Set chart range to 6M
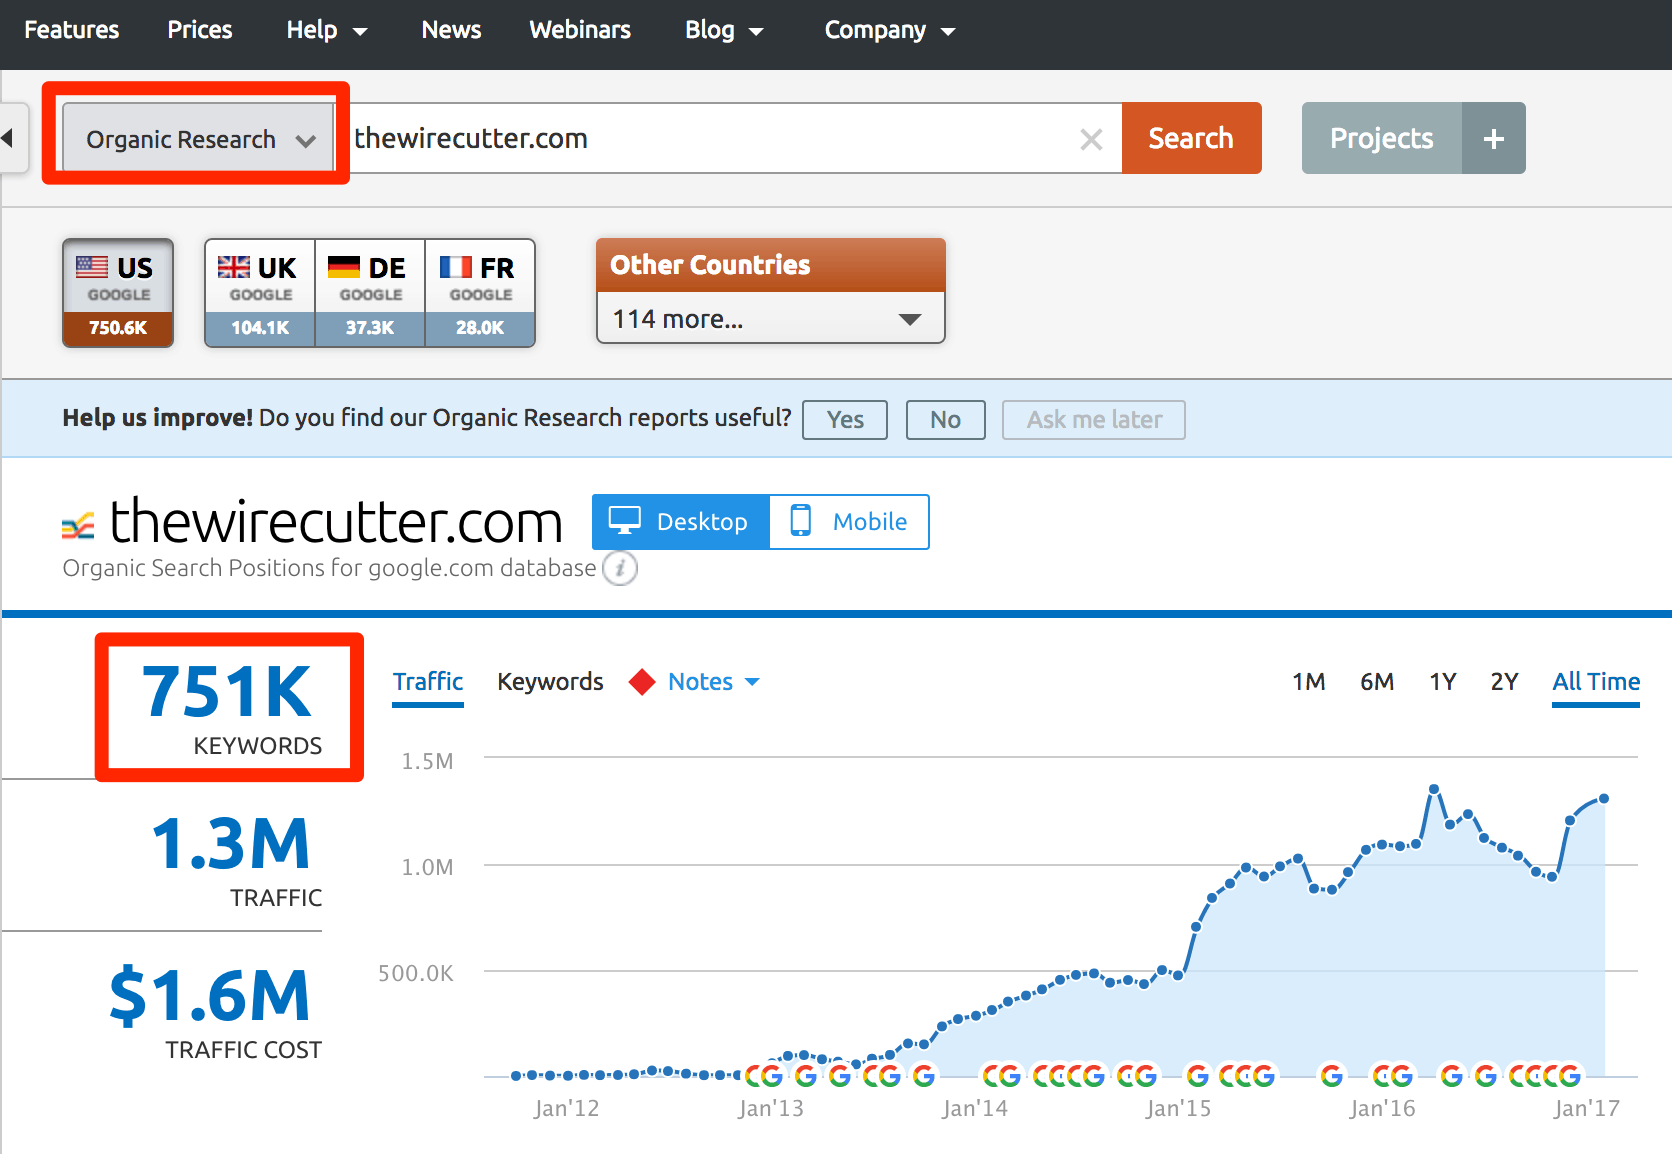1672x1154 pixels. click(1377, 682)
